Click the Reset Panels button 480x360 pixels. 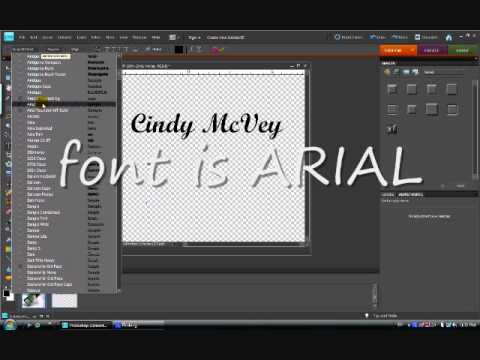pyautogui.click(x=349, y=37)
